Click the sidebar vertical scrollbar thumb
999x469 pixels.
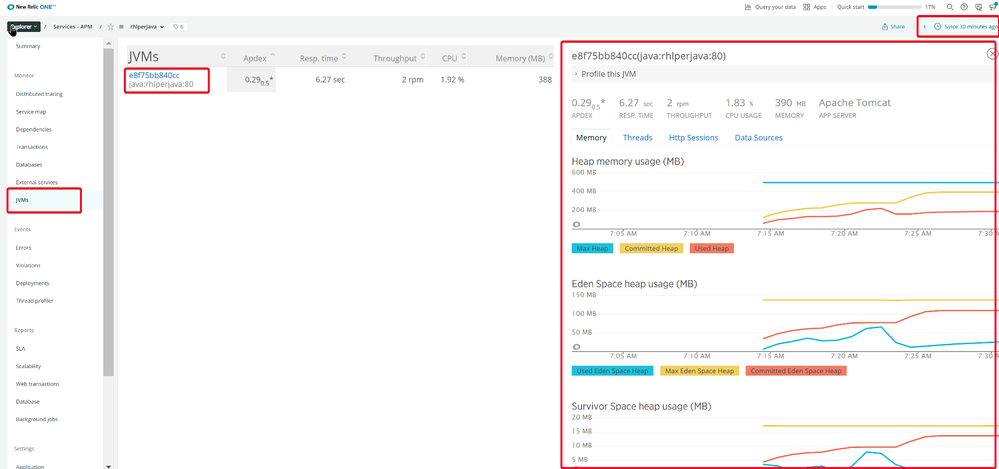[108, 210]
